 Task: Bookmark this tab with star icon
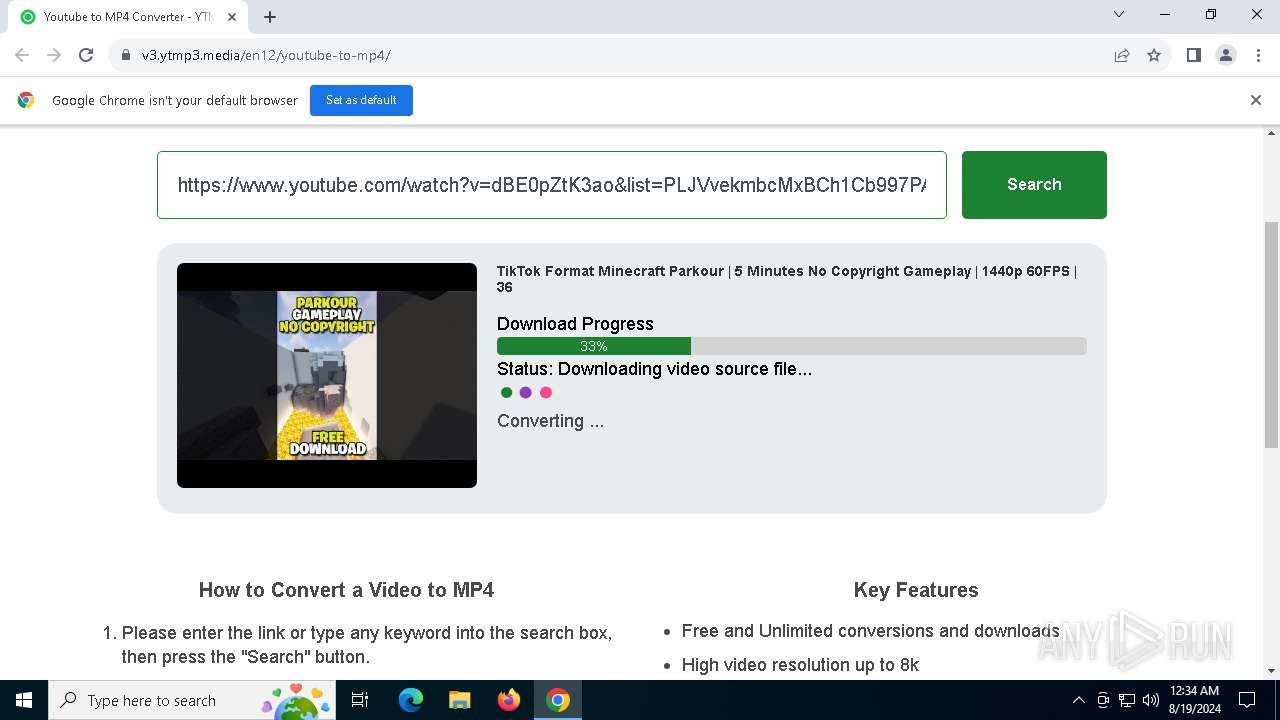tap(1154, 55)
